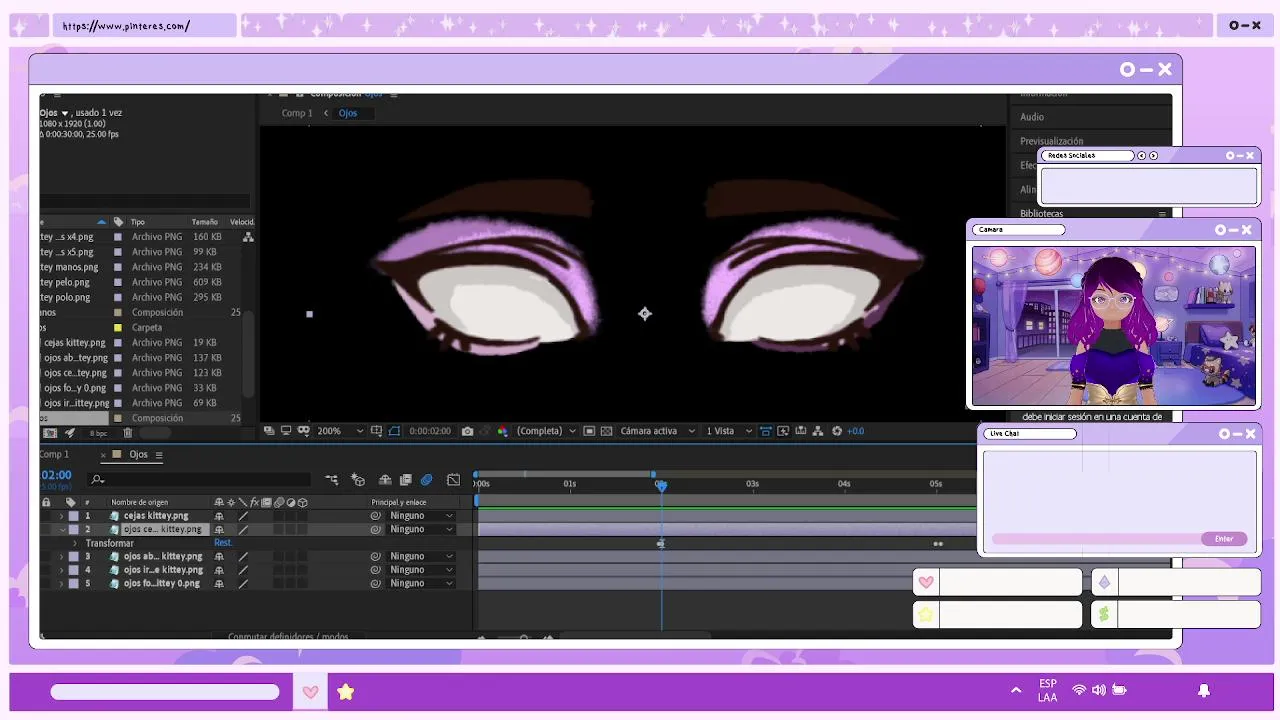Click label color box of layer 1
1280x720 pixels.
pos(73,516)
